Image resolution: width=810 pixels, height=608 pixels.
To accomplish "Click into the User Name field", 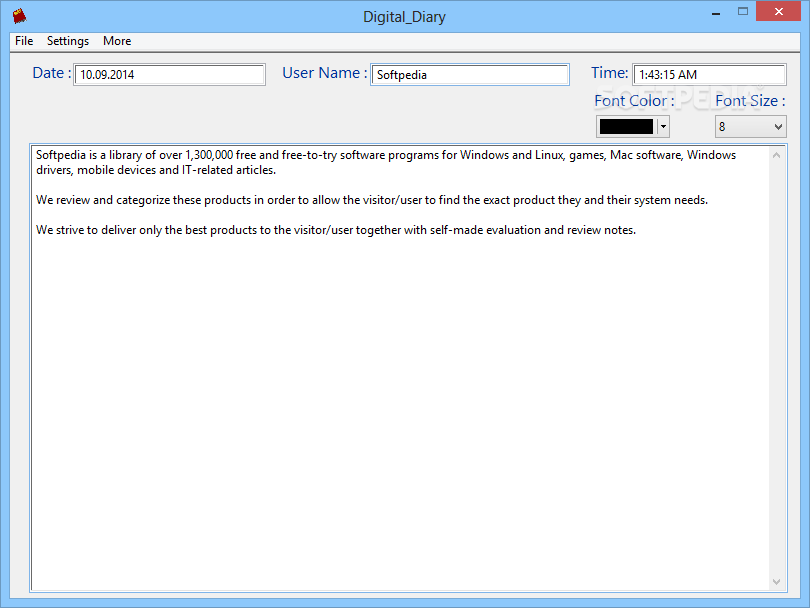I will [x=470, y=74].
